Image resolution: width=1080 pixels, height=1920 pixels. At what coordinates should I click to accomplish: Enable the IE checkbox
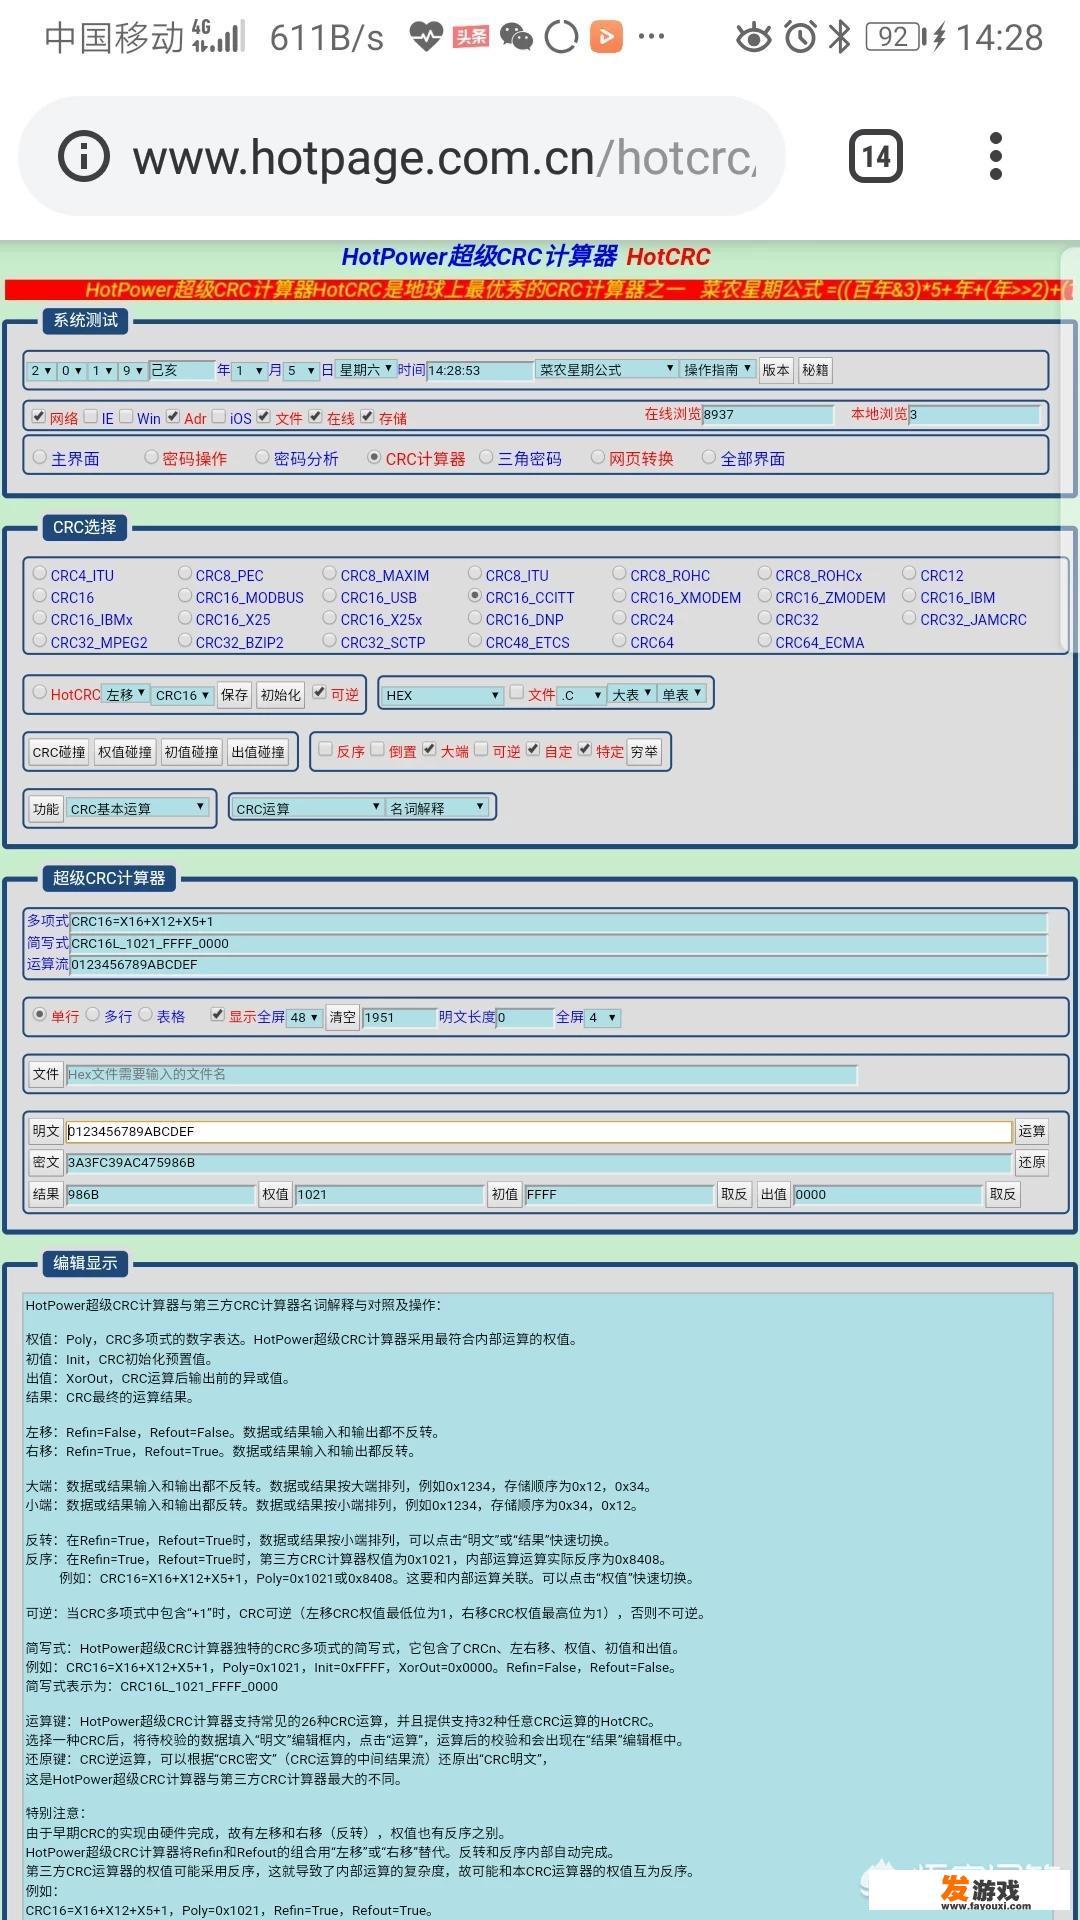click(x=91, y=416)
